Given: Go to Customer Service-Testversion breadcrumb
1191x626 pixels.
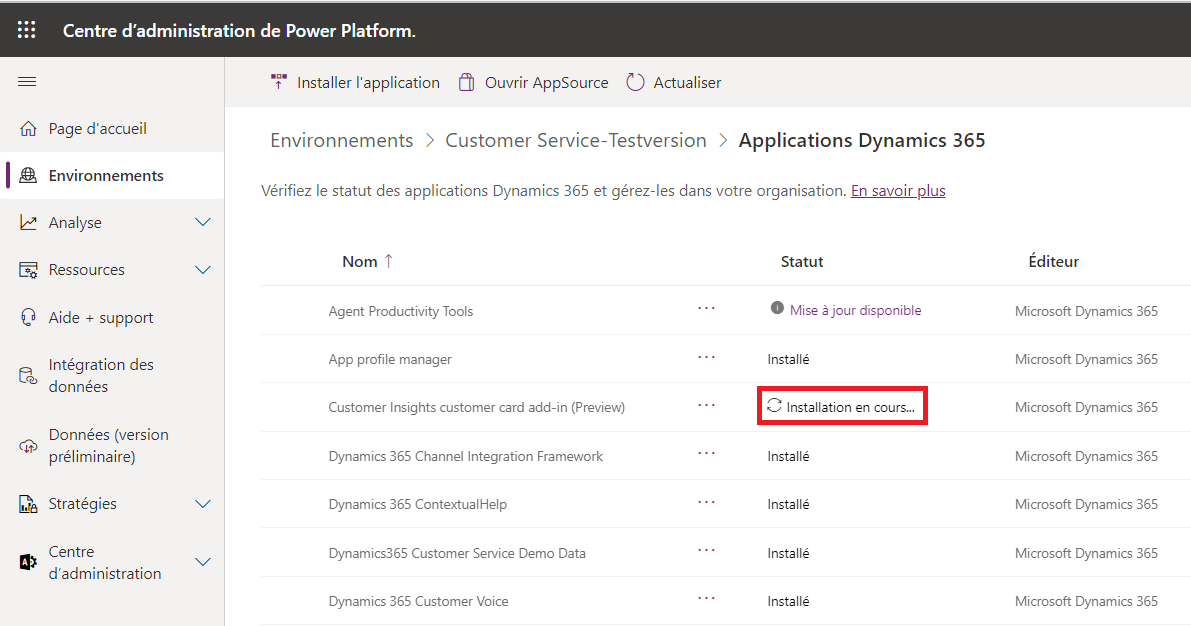Looking at the screenshot, I should [575, 141].
